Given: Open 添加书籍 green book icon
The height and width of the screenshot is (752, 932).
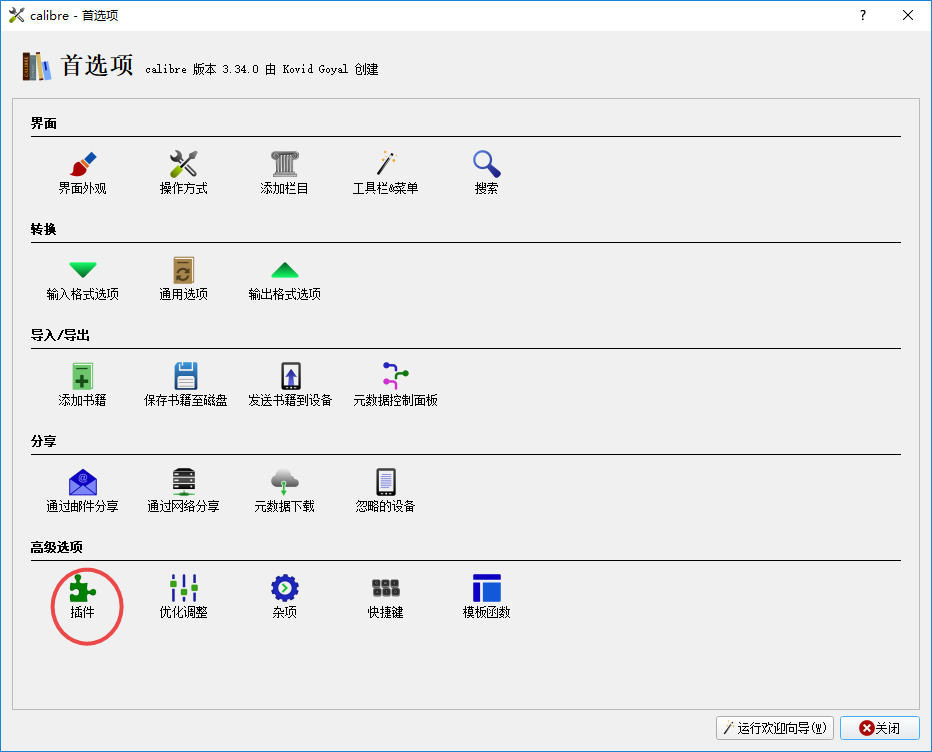Looking at the screenshot, I should [83, 376].
